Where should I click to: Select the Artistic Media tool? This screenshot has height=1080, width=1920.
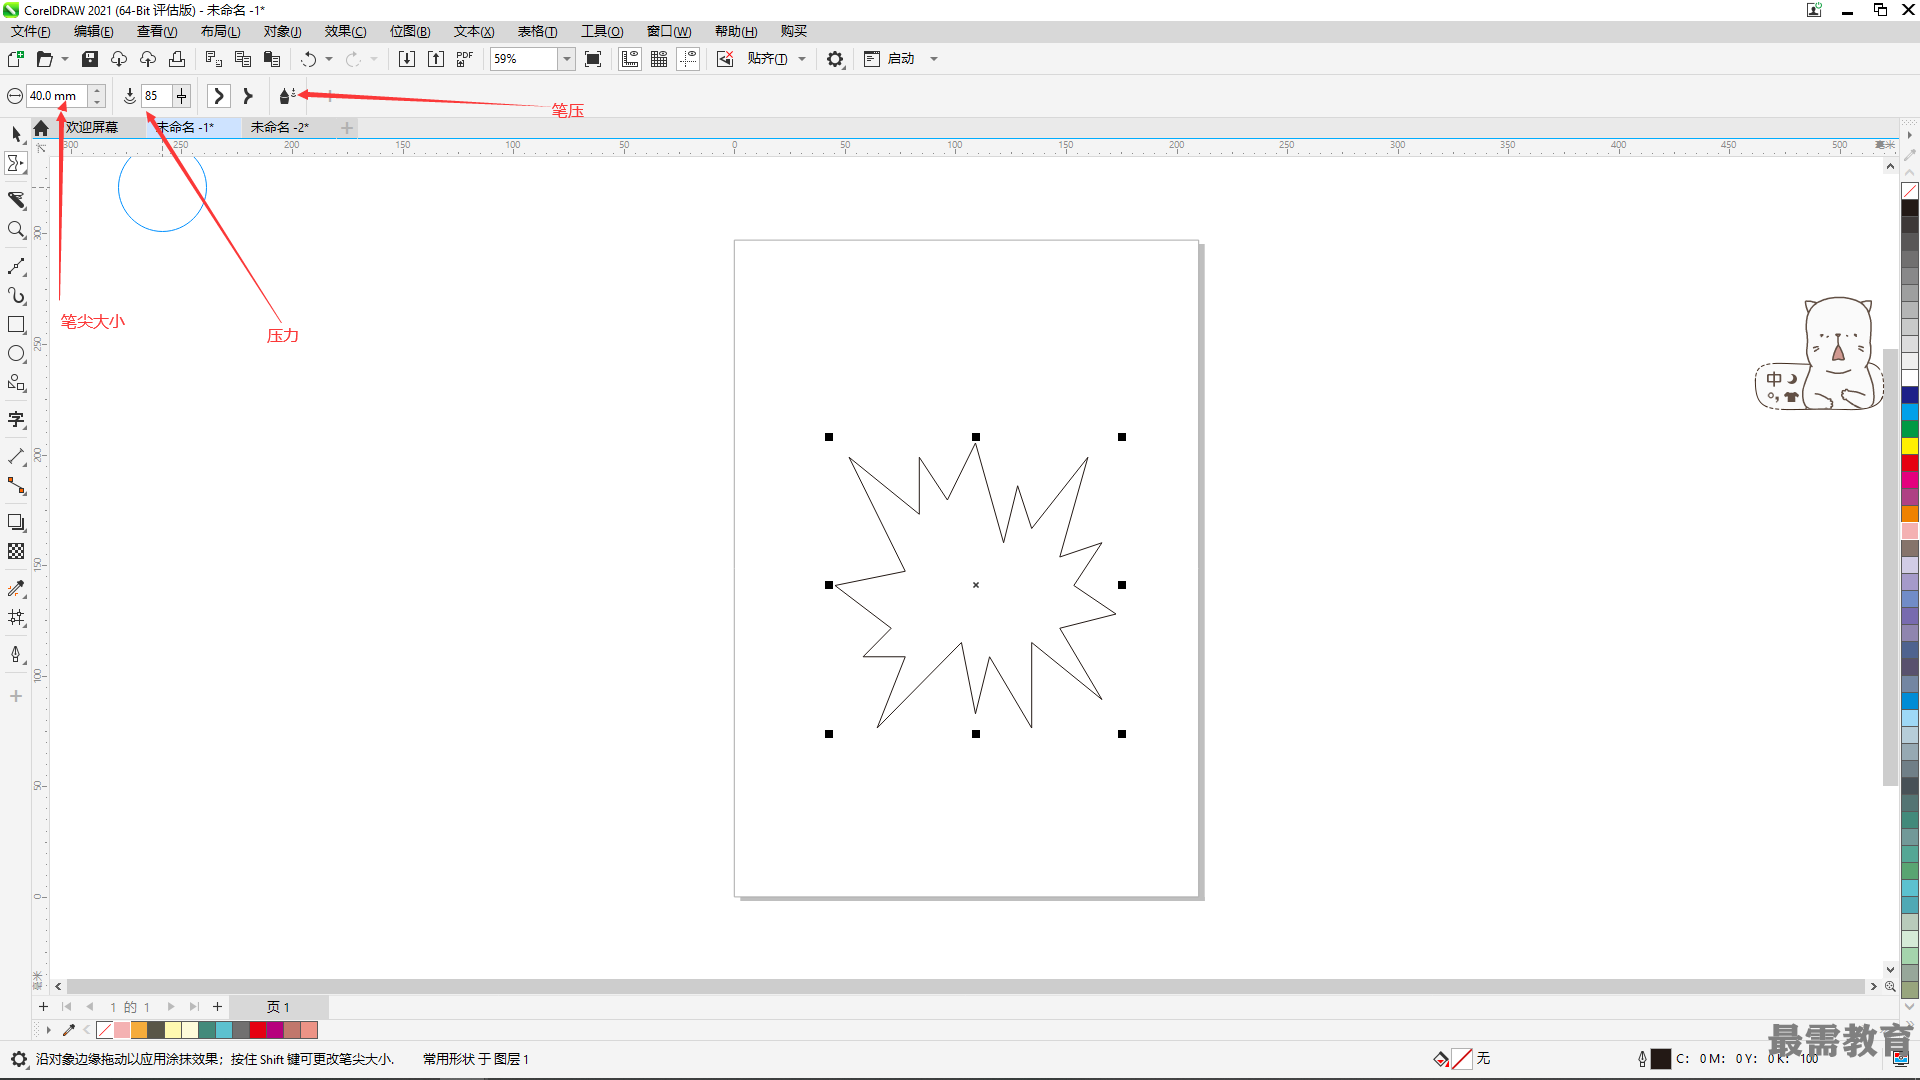click(16, 296)
